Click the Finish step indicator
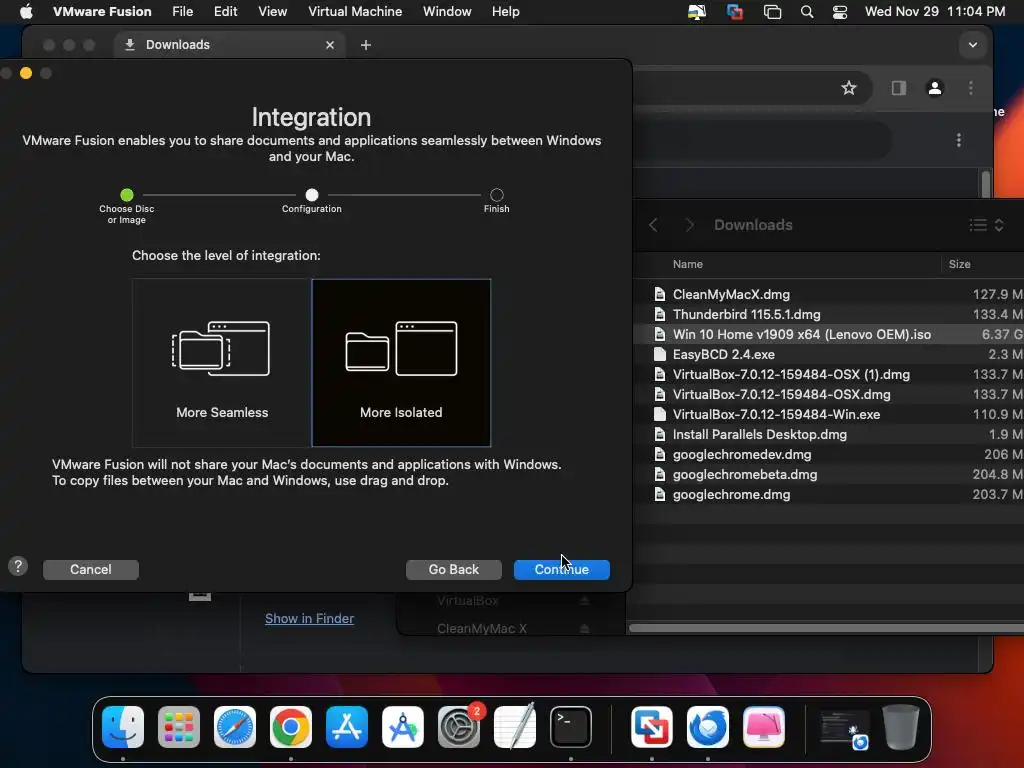The image size is (1024, 768). (497, 195)
